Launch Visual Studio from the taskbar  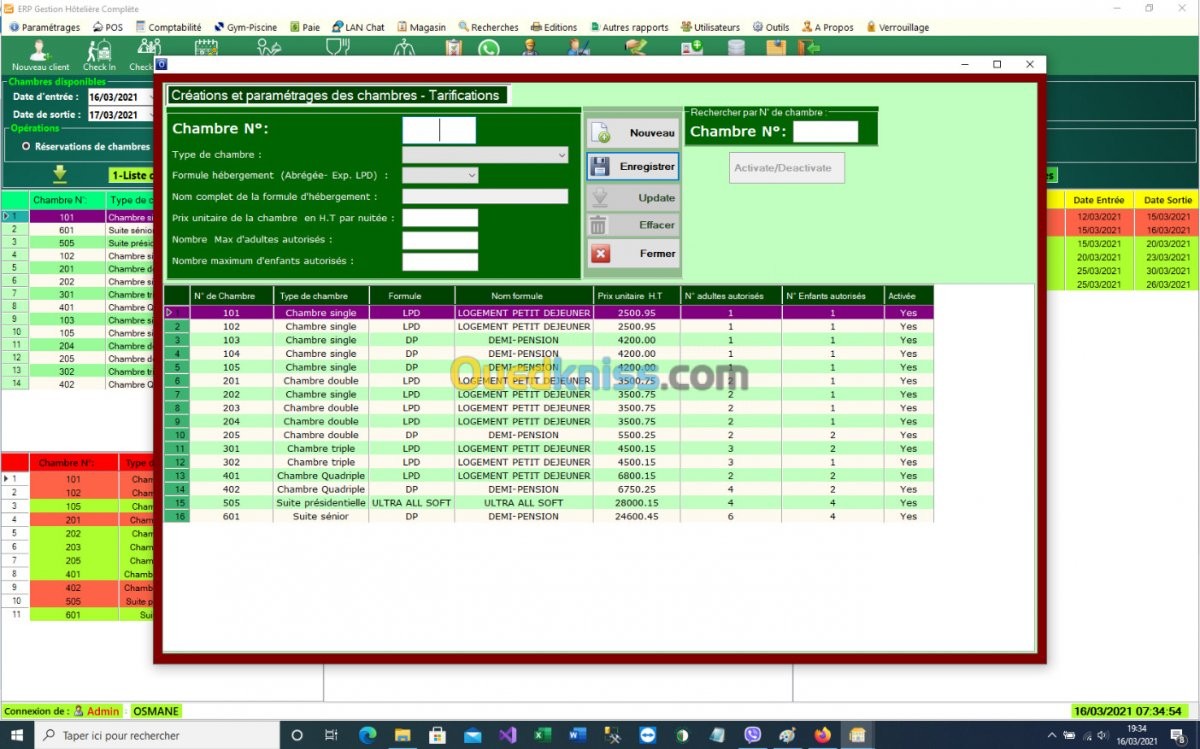point(507,735)
